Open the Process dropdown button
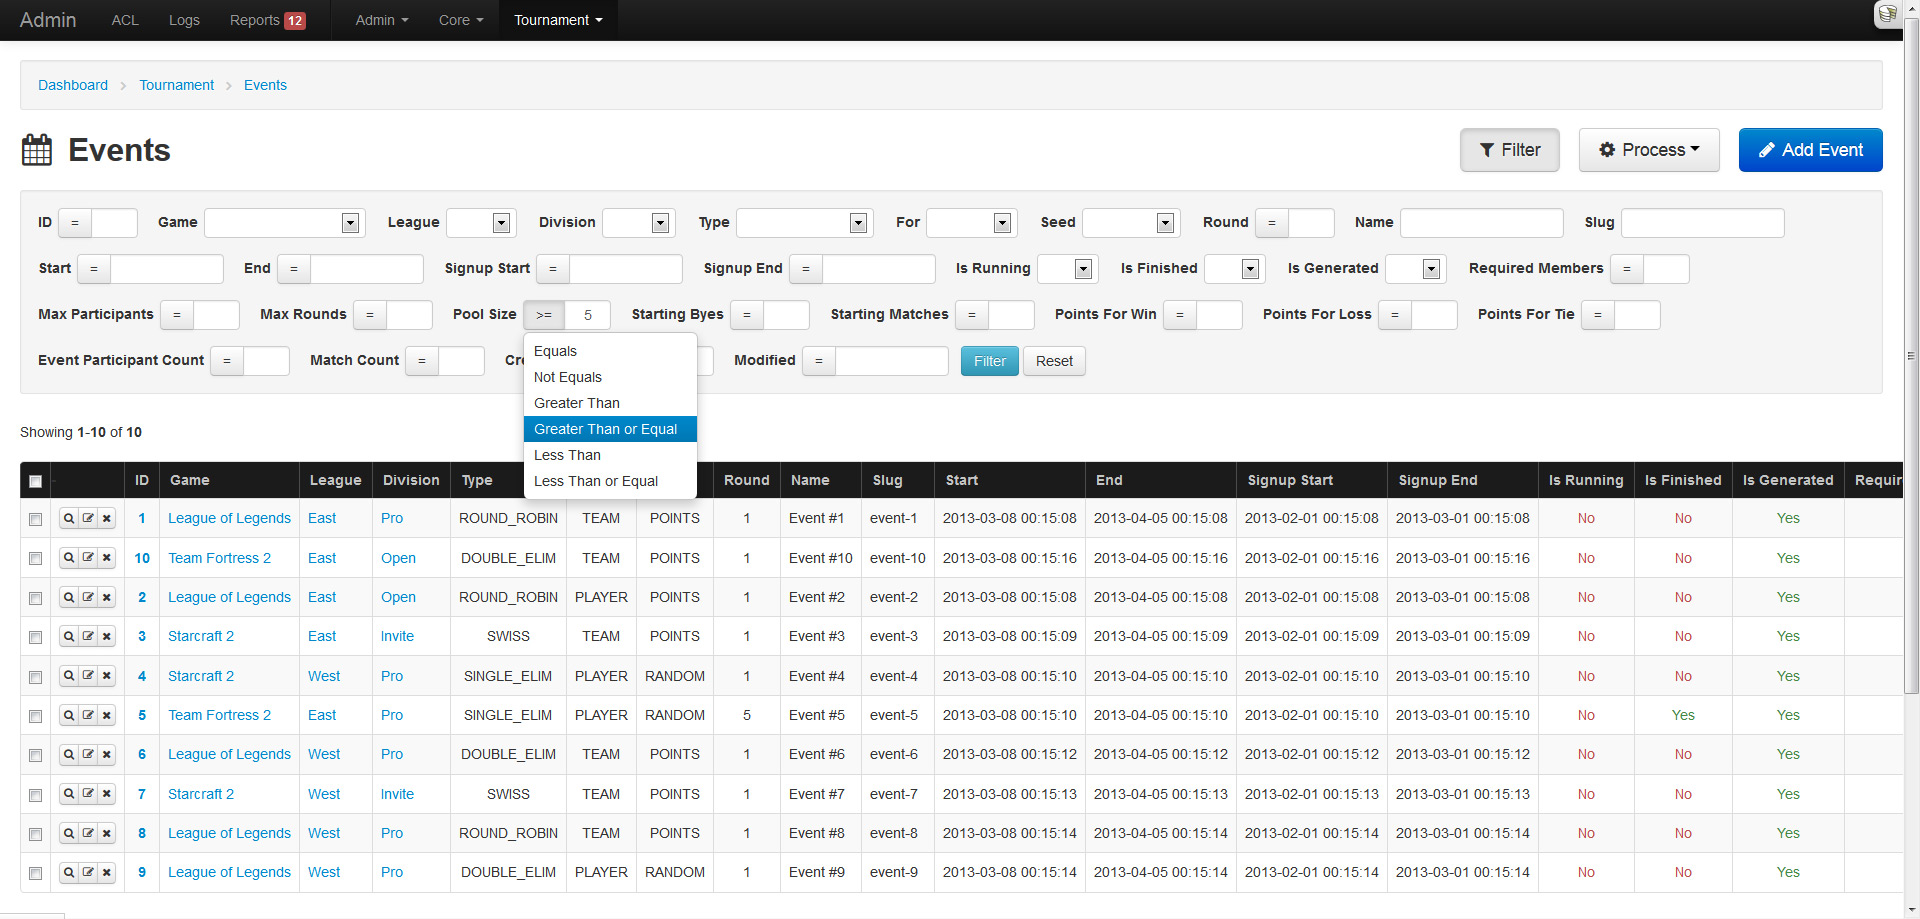1920x919 pixels. (1648, 150)
